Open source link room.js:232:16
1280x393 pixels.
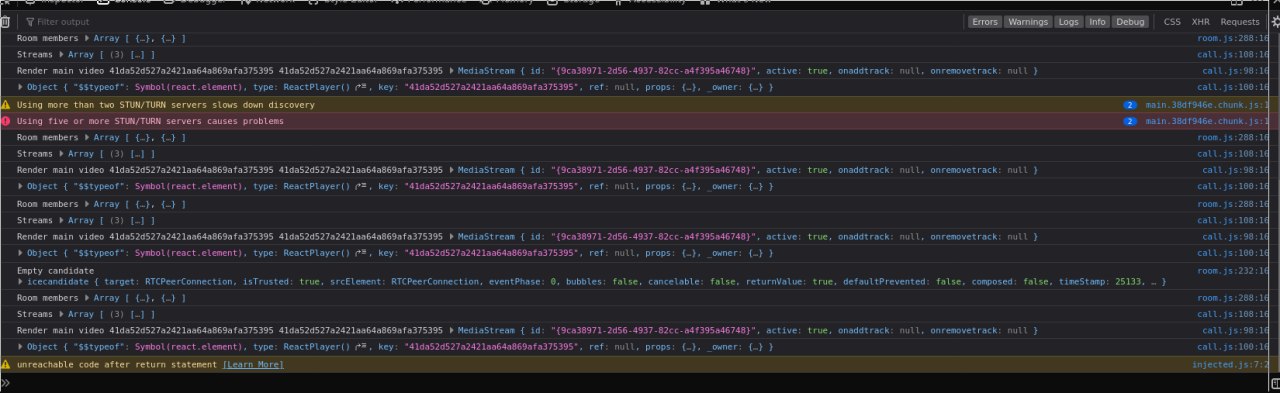tap(1233, 271)
